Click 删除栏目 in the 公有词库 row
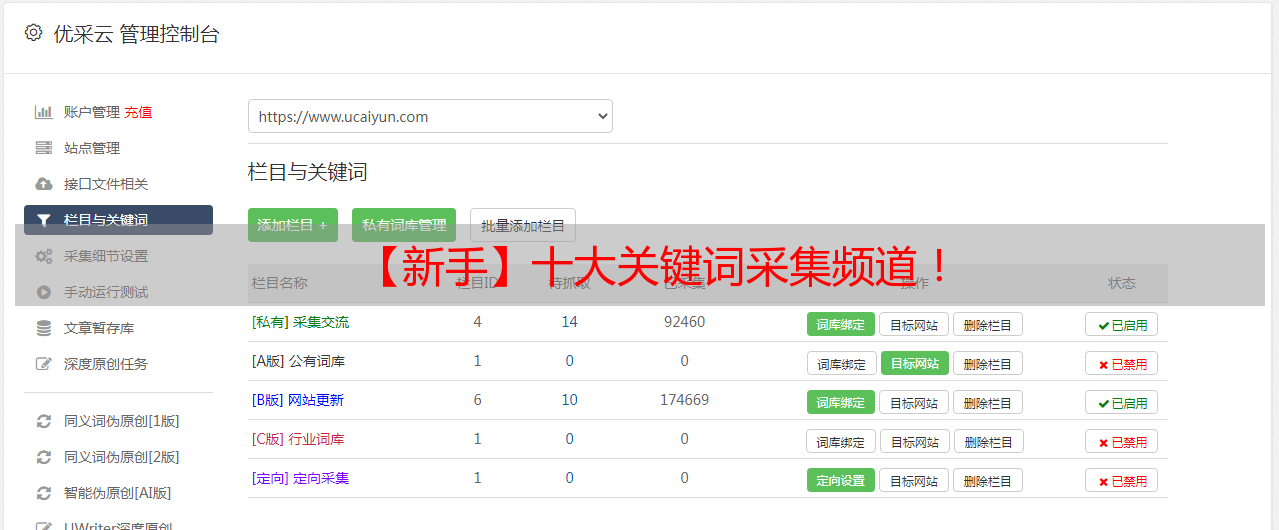 988,363
